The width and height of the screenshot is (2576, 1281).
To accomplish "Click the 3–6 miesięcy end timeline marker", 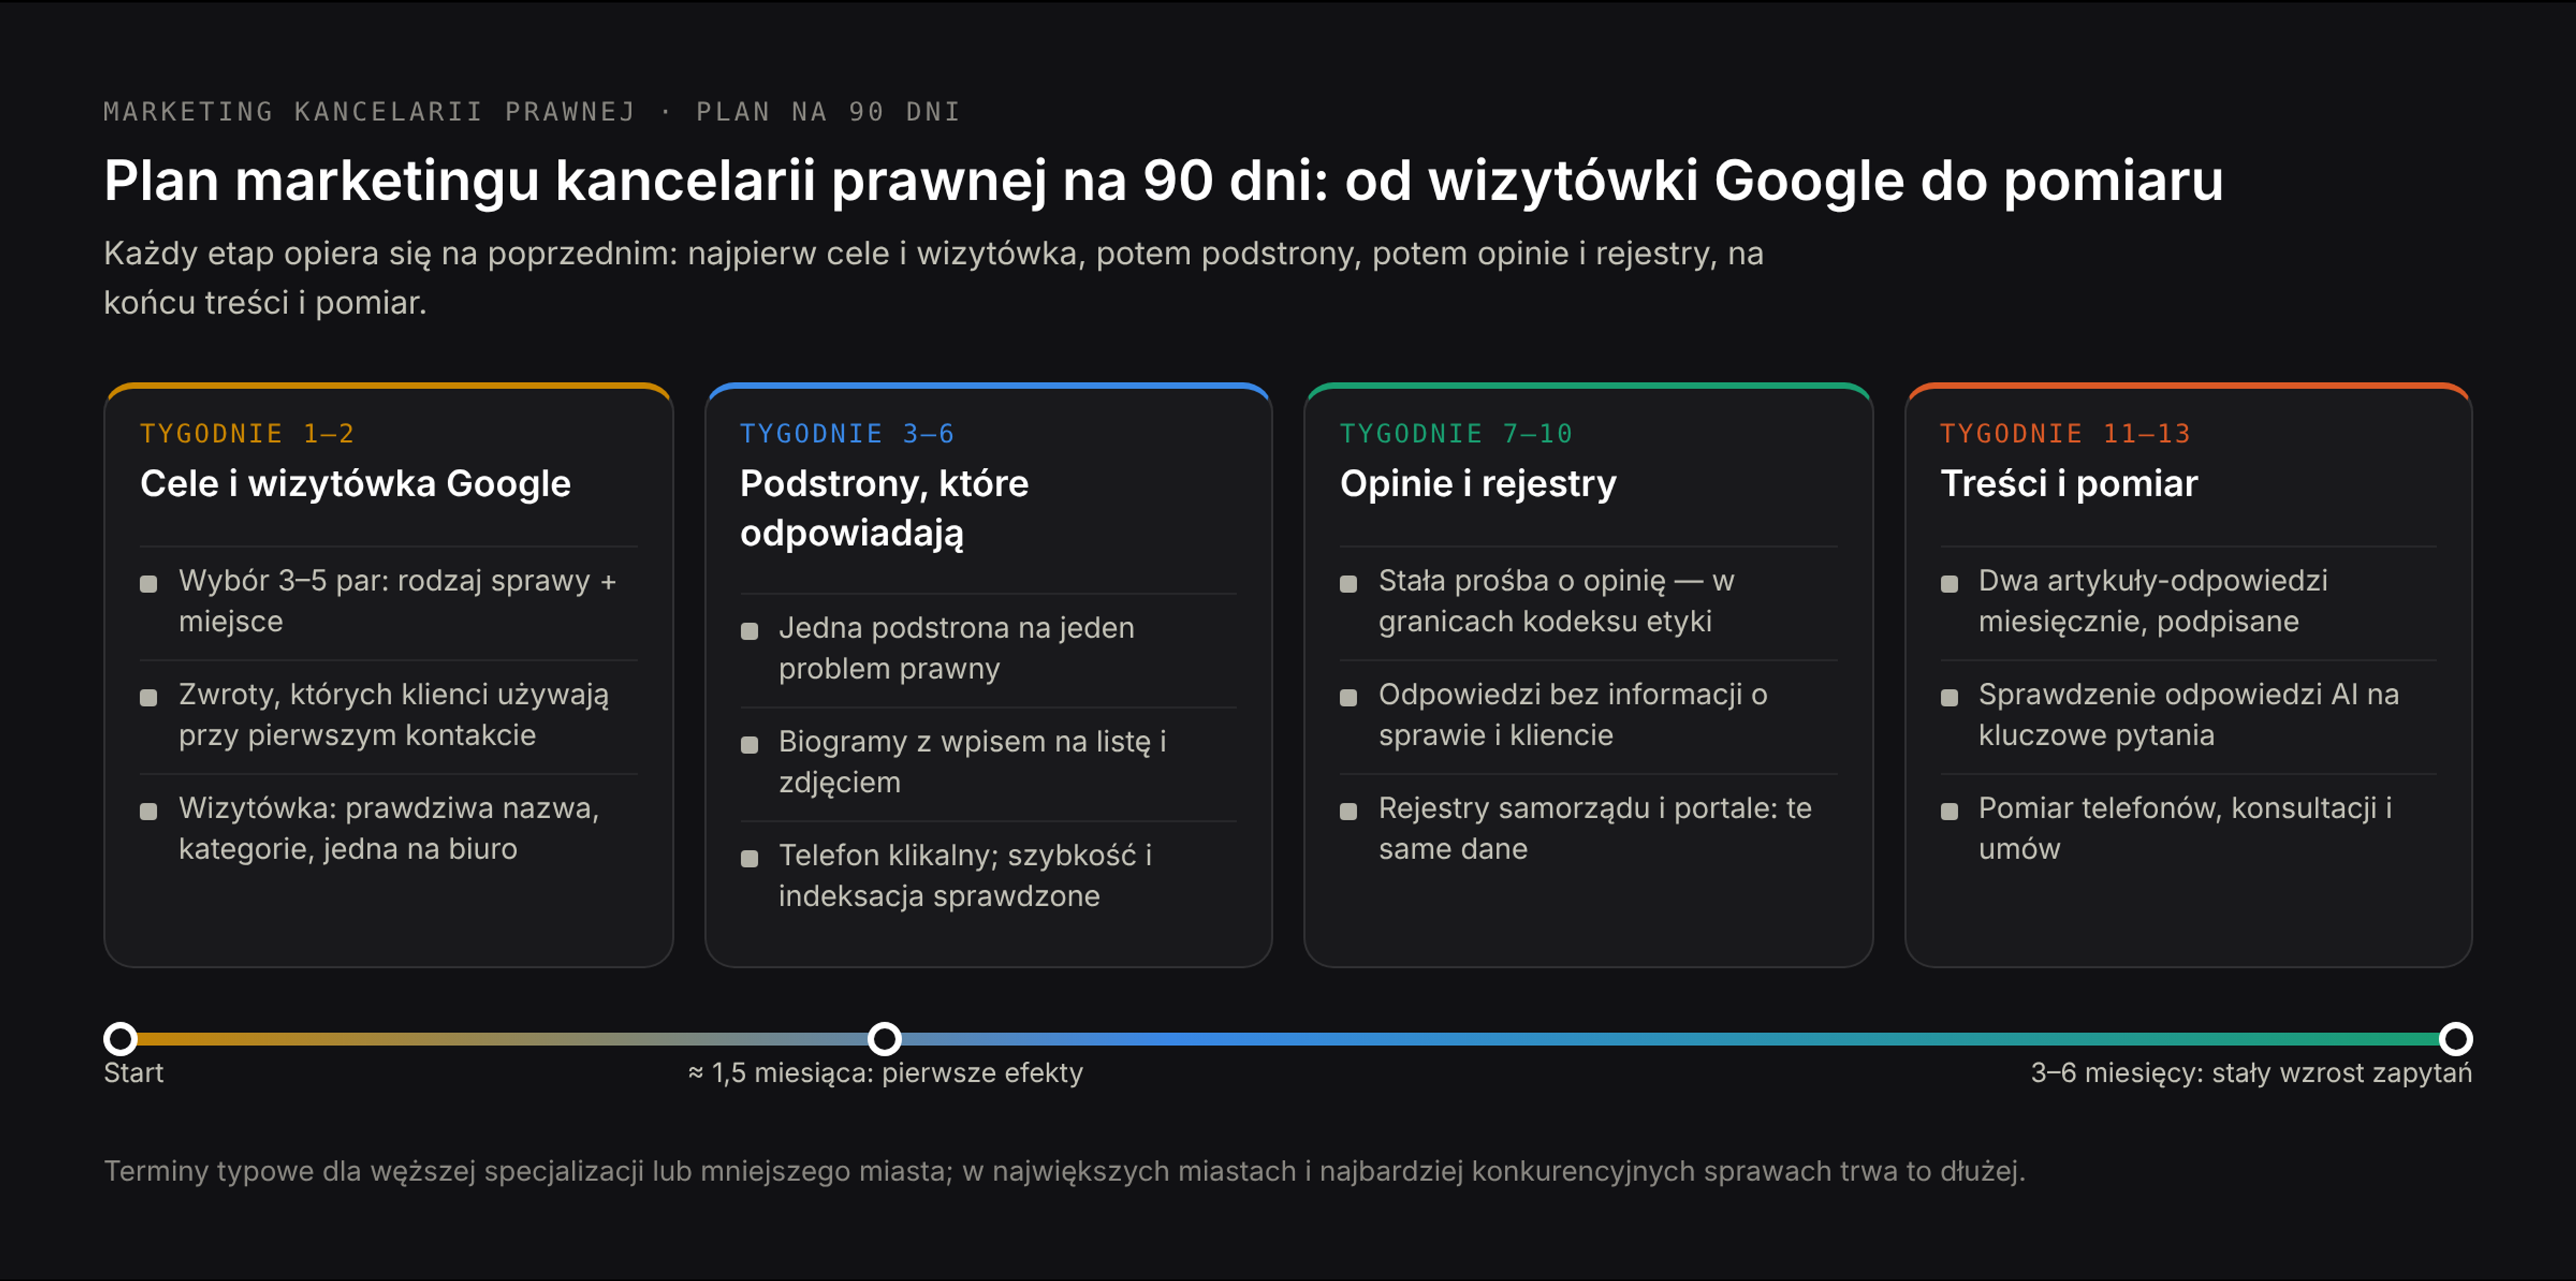I will [x=2455, y=1039].
